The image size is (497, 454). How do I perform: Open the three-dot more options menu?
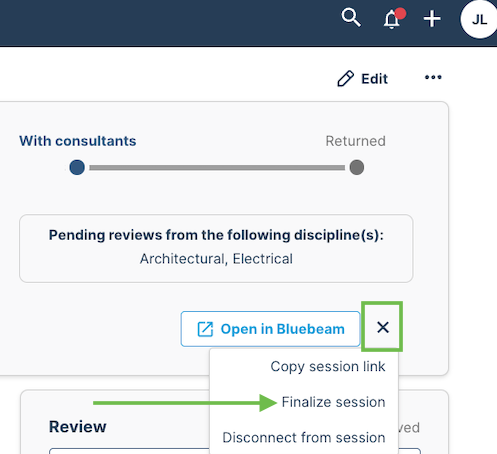click(433, 77)
